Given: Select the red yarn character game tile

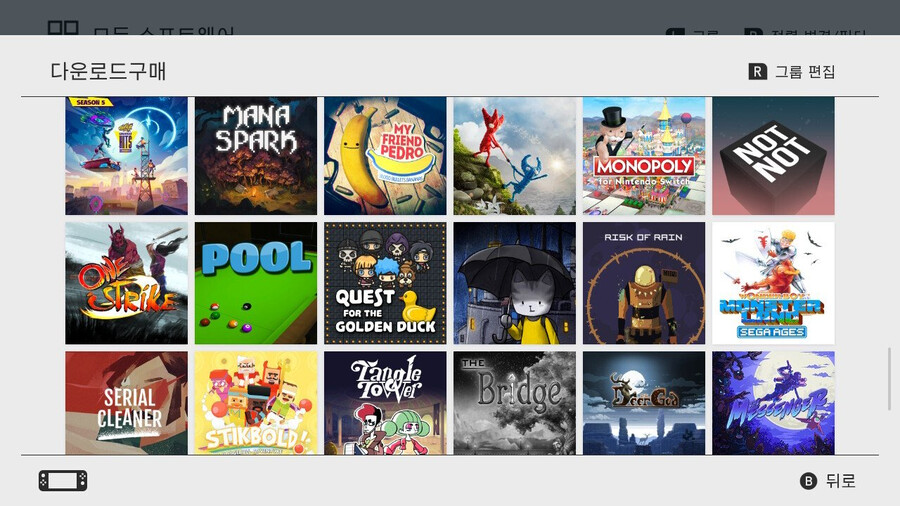Looking at the screenshot, I should click(515, 155).
